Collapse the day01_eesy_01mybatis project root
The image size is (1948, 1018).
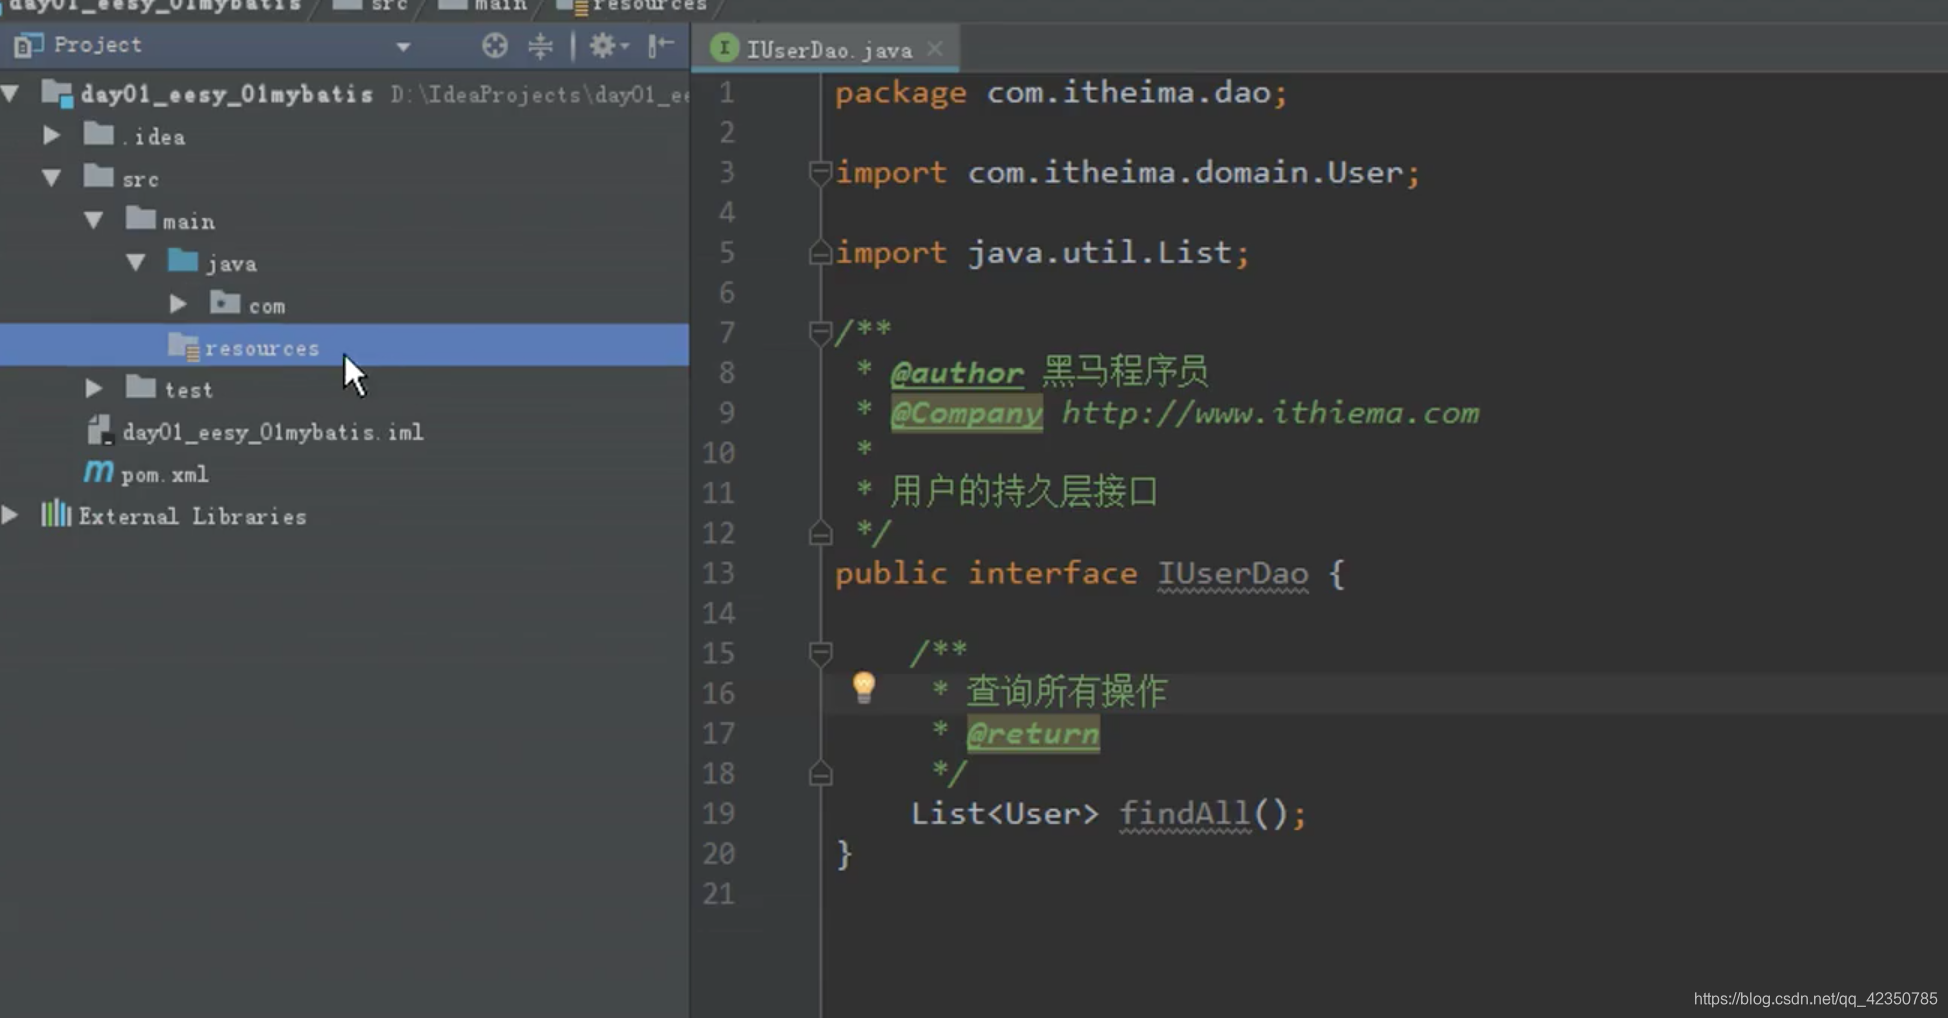(11, 94)
